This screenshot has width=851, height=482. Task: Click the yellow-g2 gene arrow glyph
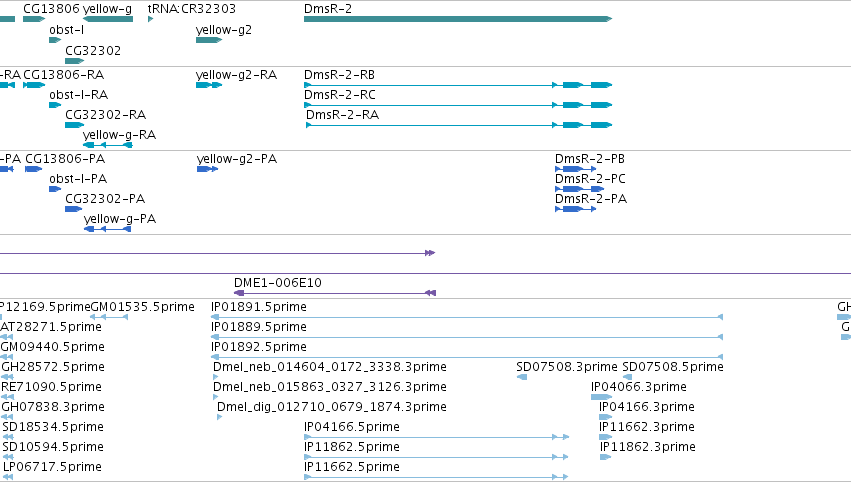pos(209,40)
